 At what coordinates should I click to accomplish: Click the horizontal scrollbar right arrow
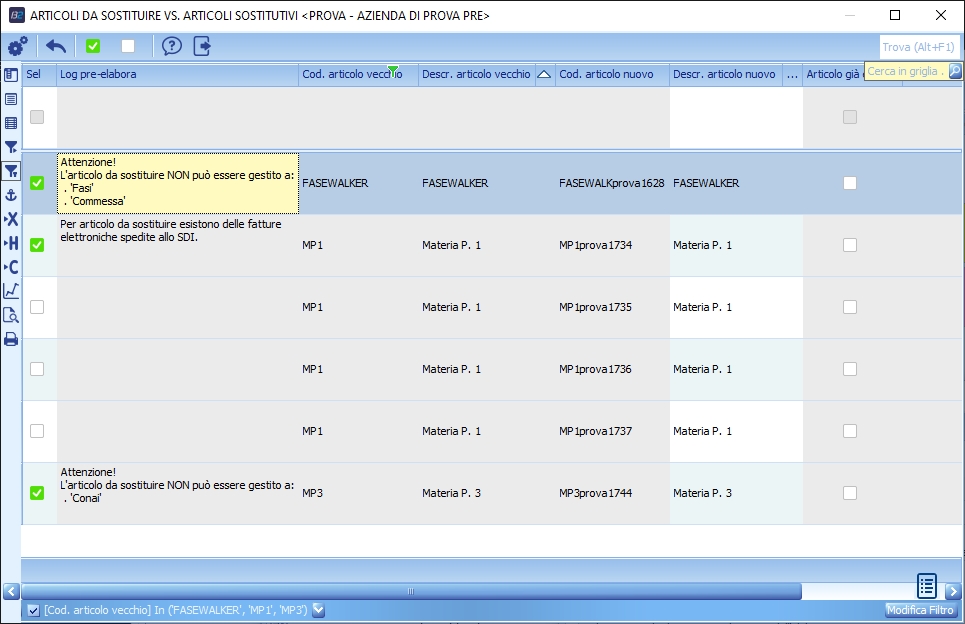coord(953,591)
